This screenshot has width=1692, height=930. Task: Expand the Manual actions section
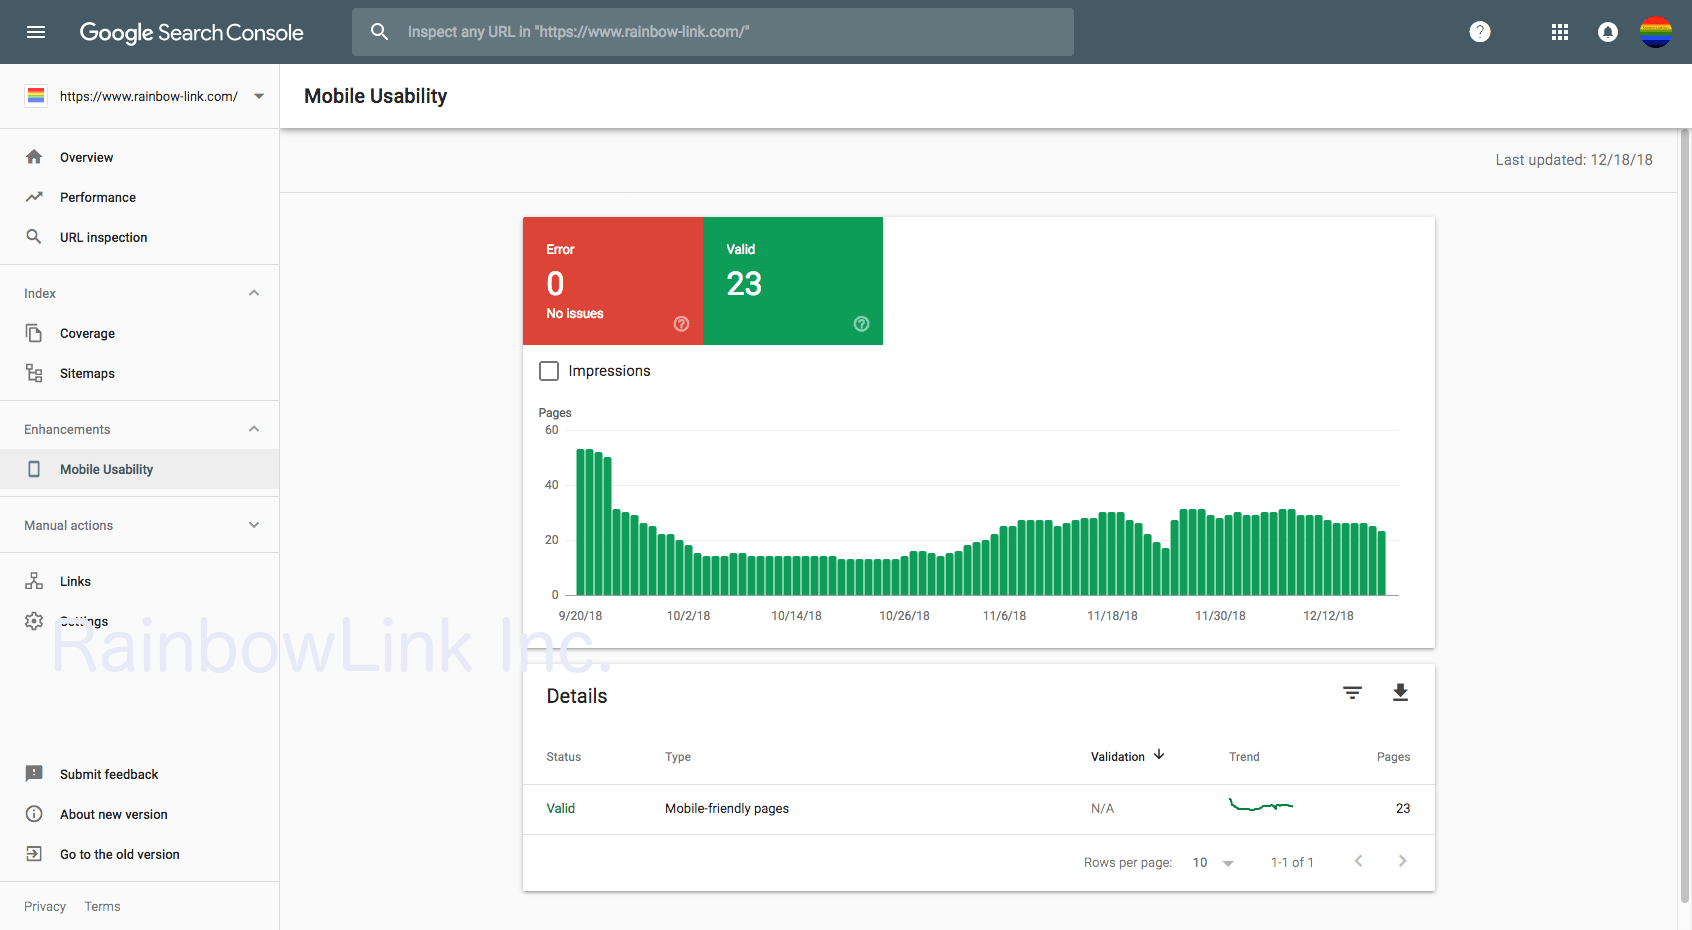coord(254,525)
